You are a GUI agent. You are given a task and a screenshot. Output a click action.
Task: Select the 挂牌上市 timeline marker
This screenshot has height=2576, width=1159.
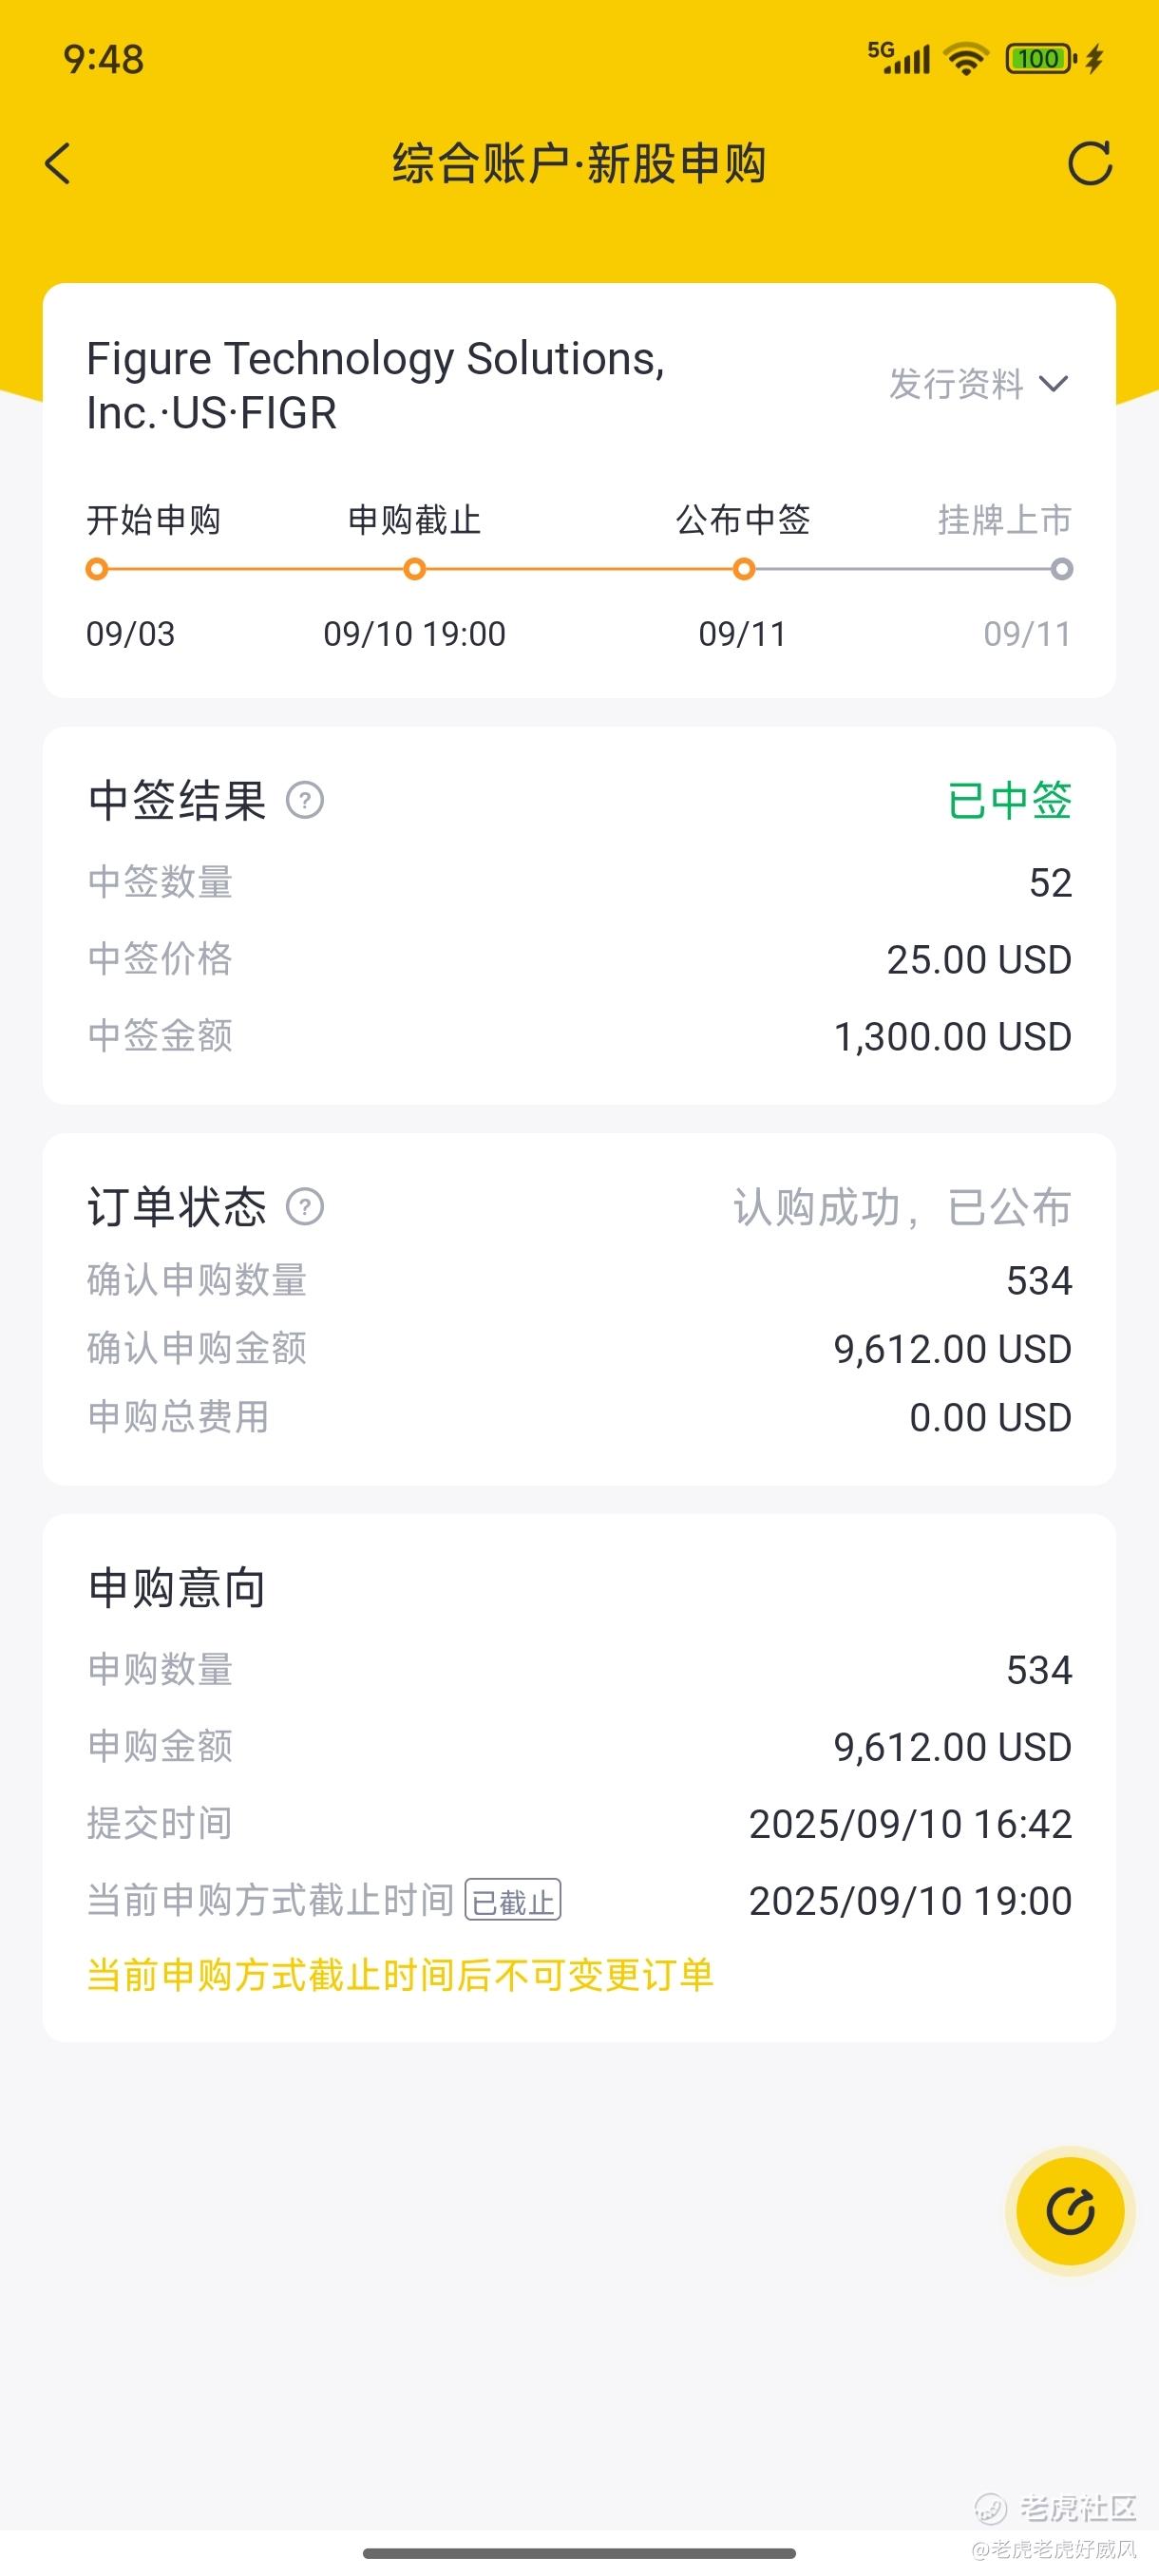(x=1062, y=569)
